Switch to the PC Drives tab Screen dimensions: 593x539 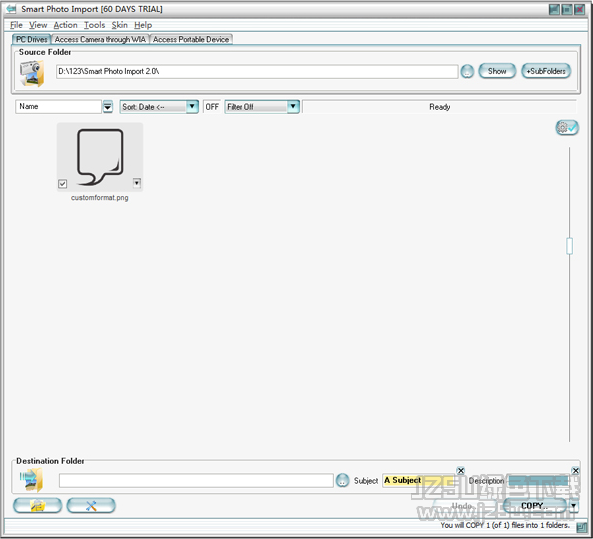pyautogui.click(x=32, y=39)
